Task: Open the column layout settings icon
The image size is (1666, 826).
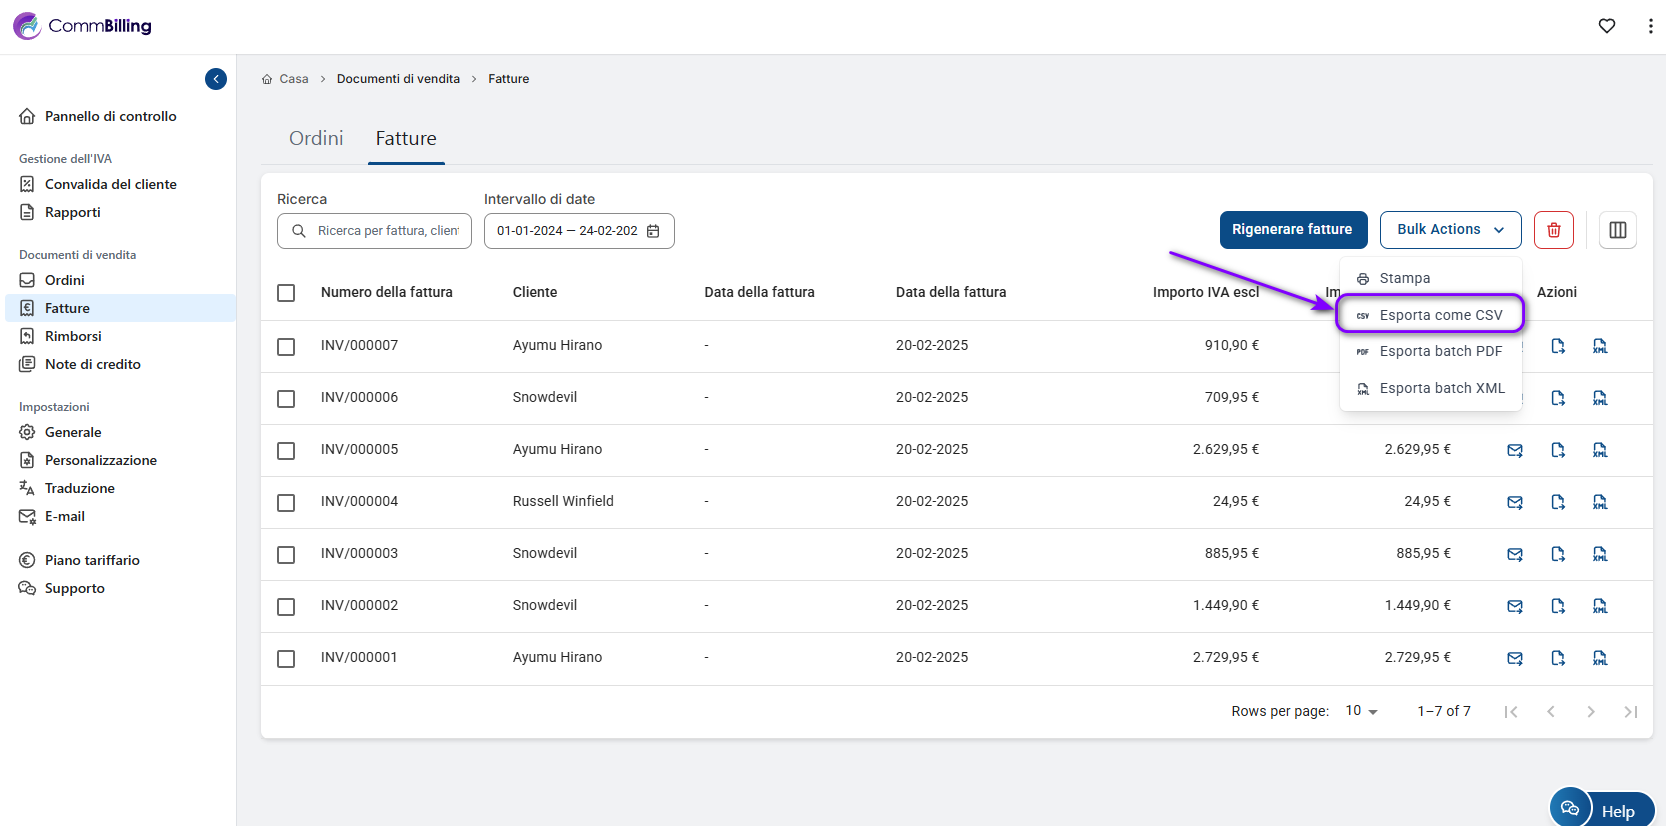Action: coord(1617,230)
